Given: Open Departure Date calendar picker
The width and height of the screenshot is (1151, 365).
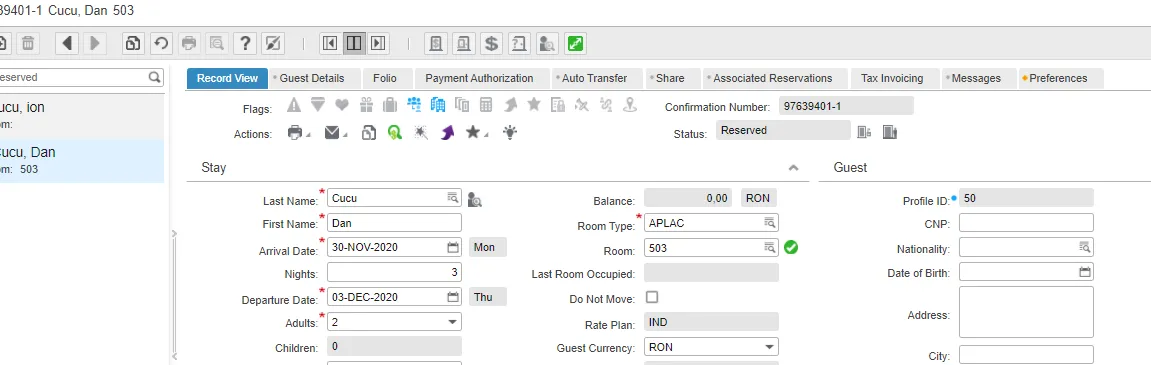Looking at the screenshot, I should [453, 297].
